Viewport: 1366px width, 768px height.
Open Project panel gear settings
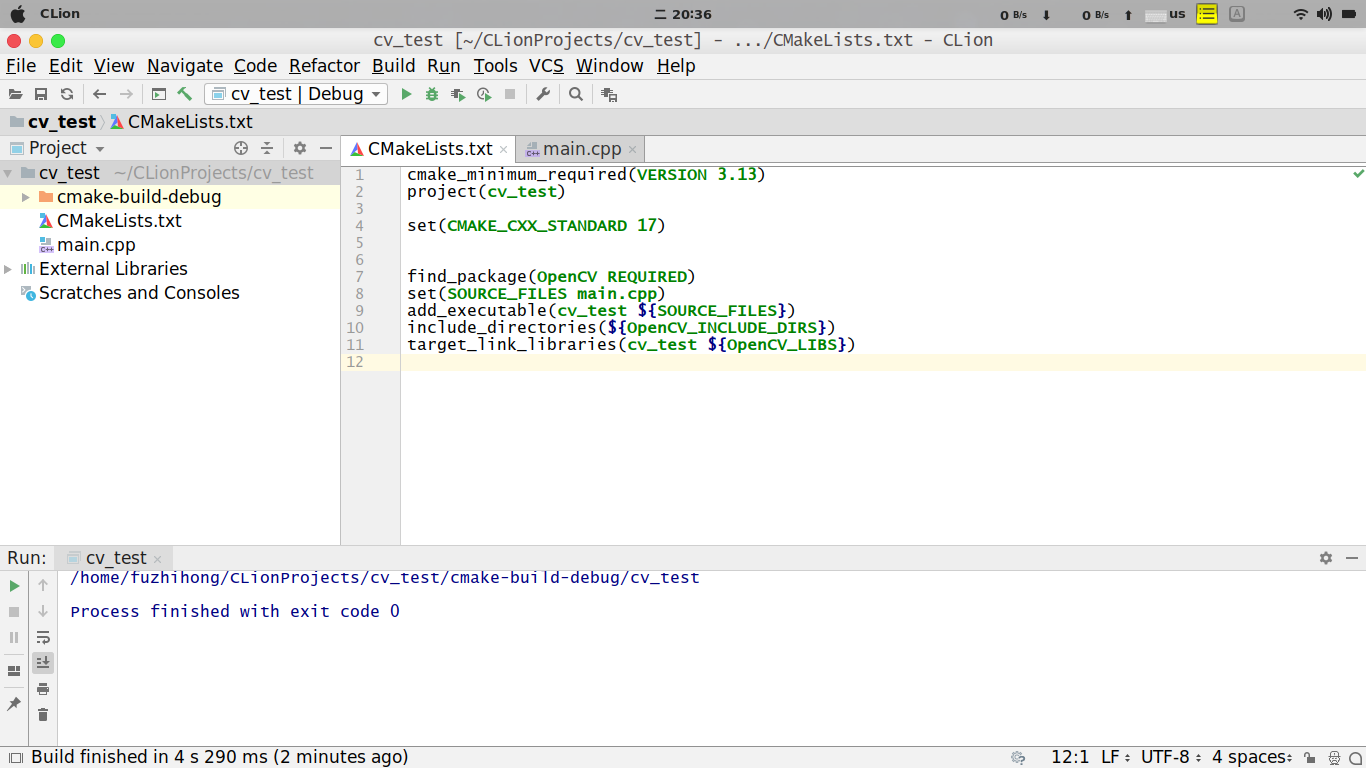click(300, 148)
